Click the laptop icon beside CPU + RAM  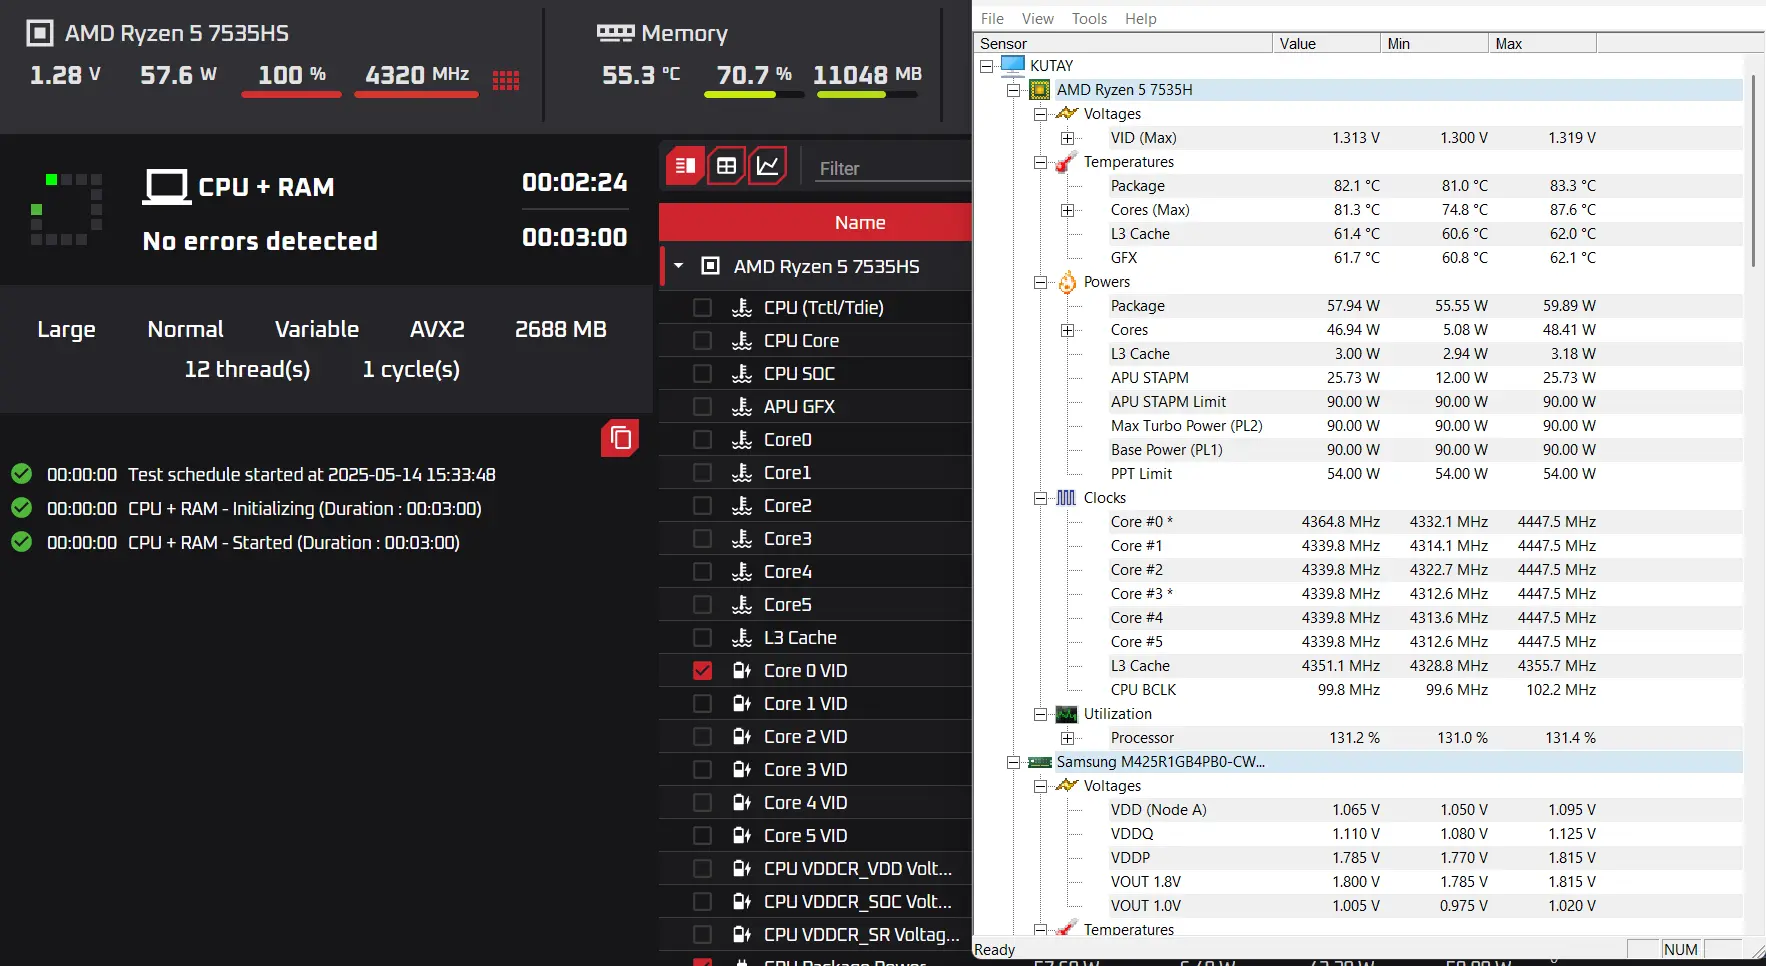click(166, 187)
